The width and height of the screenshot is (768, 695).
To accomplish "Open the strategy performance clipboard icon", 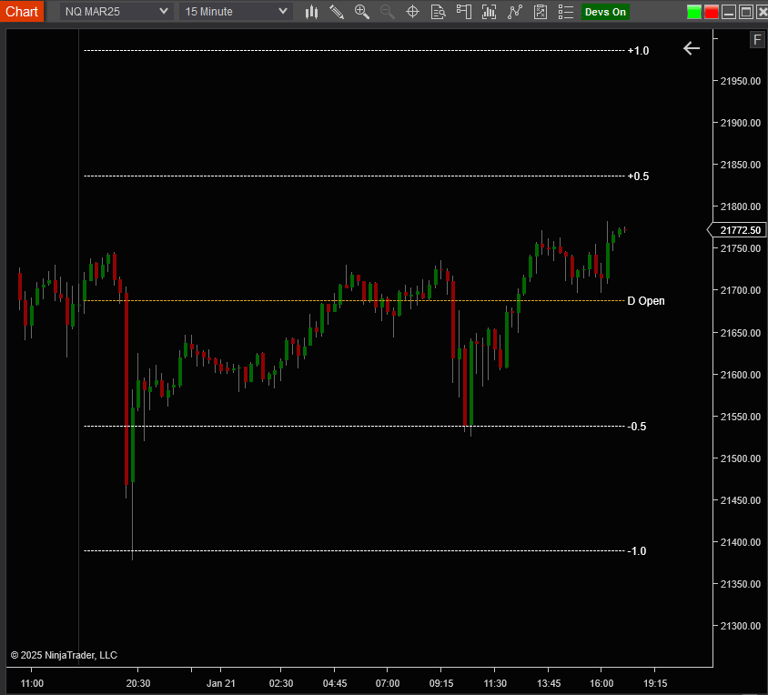I will [540, 12].
